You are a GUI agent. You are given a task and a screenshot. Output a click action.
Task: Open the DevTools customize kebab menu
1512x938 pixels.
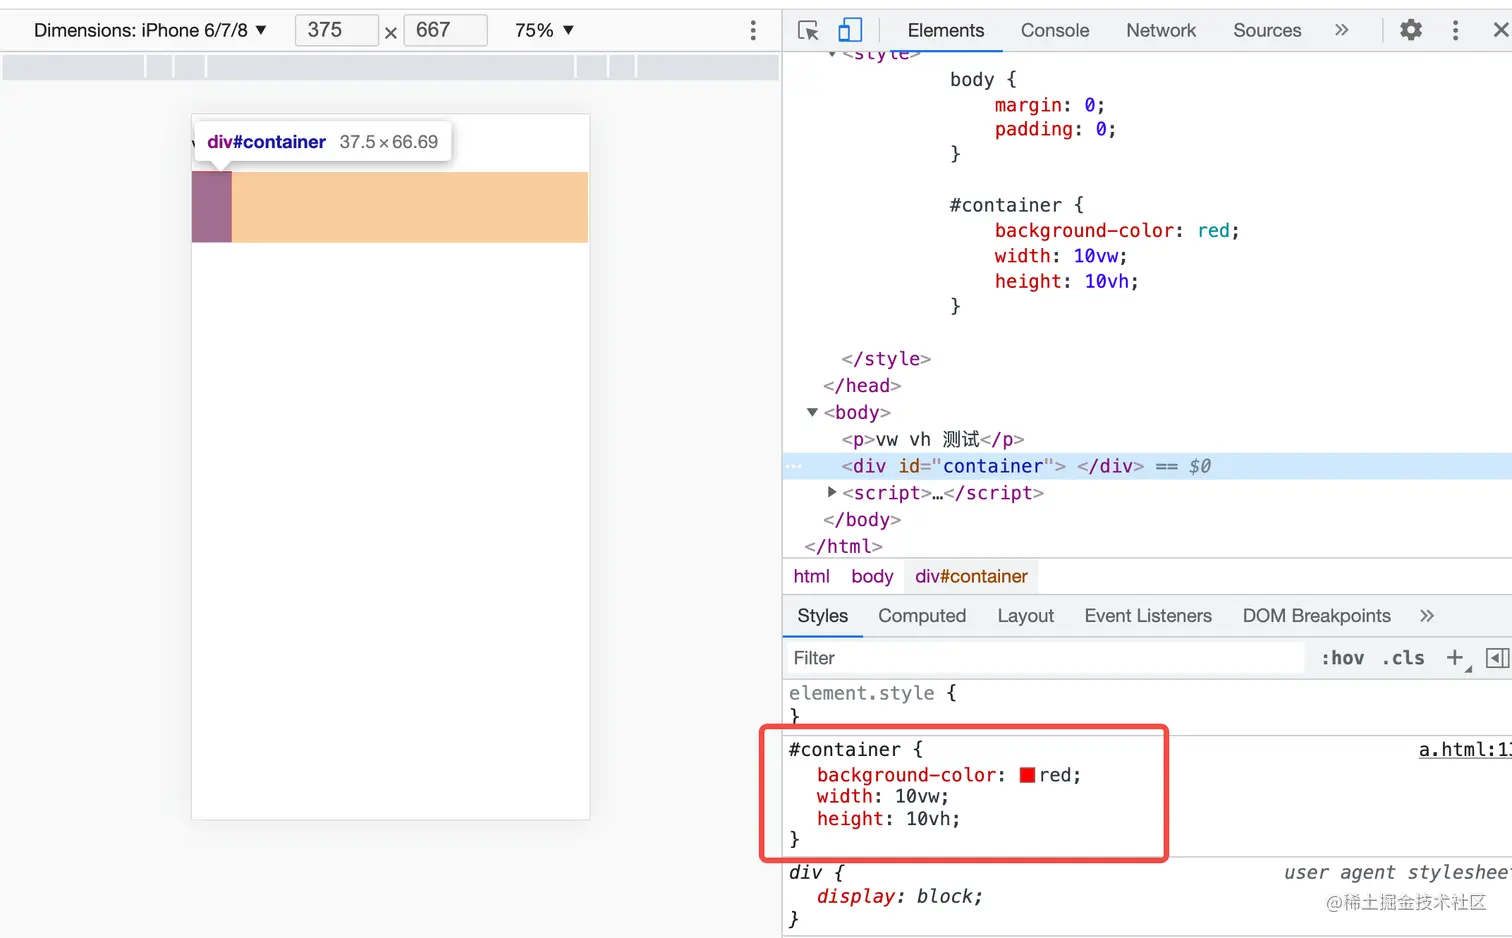point(1455,30)
